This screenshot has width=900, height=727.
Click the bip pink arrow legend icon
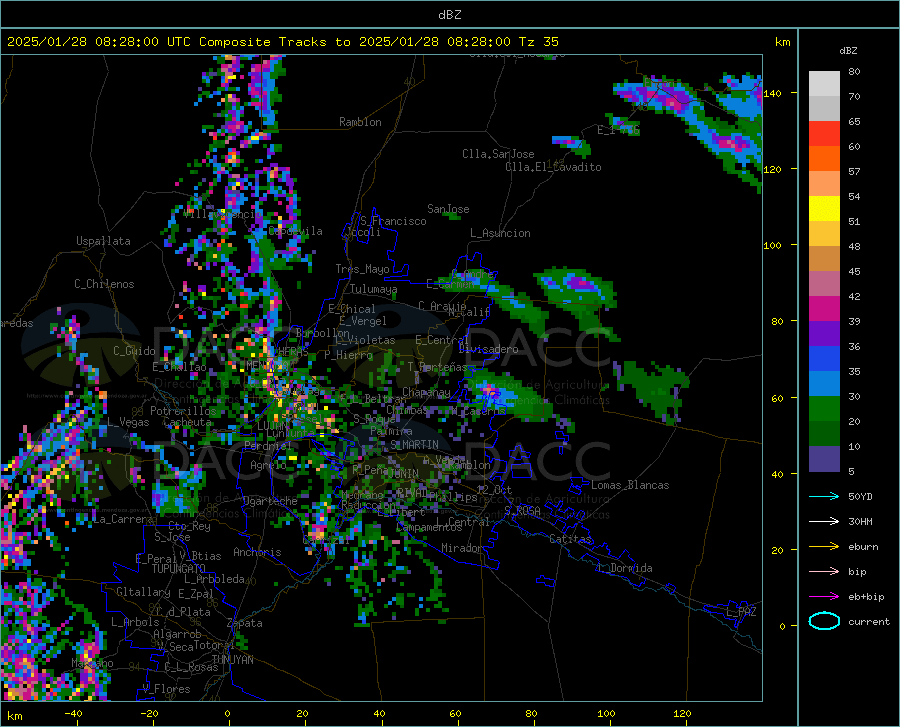pyautogui.click(x=824, y=572)
